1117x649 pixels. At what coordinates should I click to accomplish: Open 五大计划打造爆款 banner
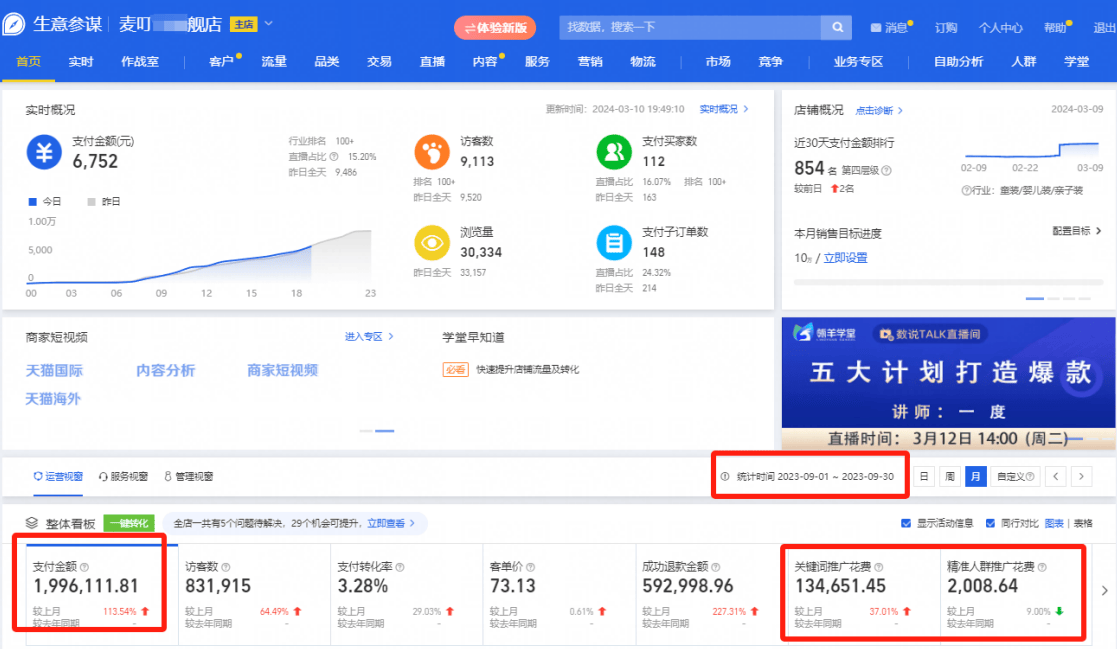pos(949,383)
